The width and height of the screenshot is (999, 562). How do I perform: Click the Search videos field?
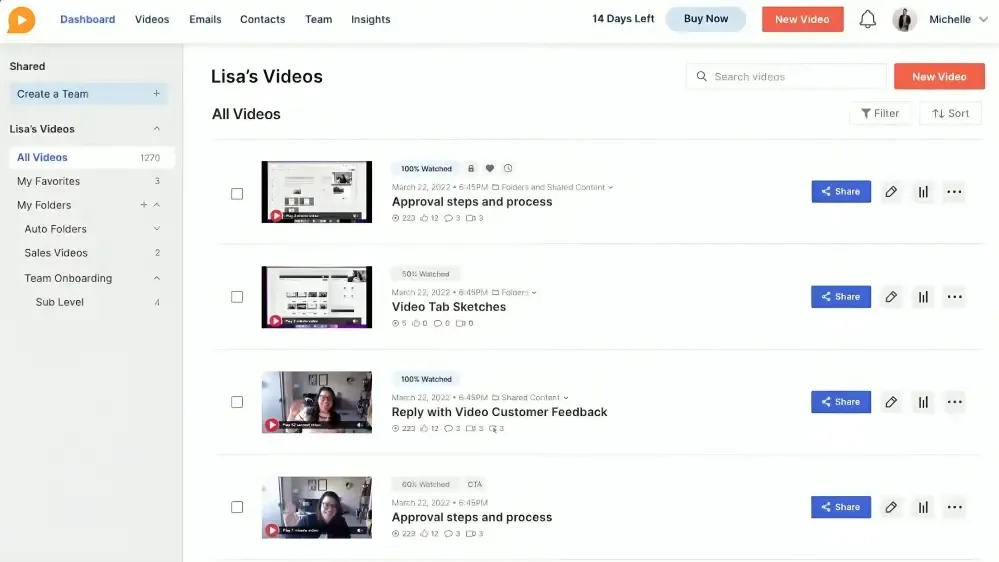point(786,76)
